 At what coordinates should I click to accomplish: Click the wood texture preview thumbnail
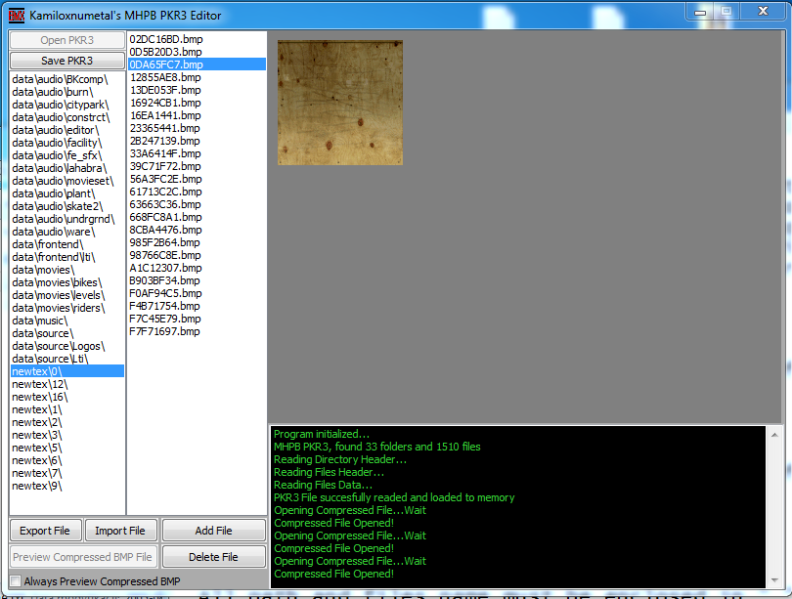[x=340, y=102]
